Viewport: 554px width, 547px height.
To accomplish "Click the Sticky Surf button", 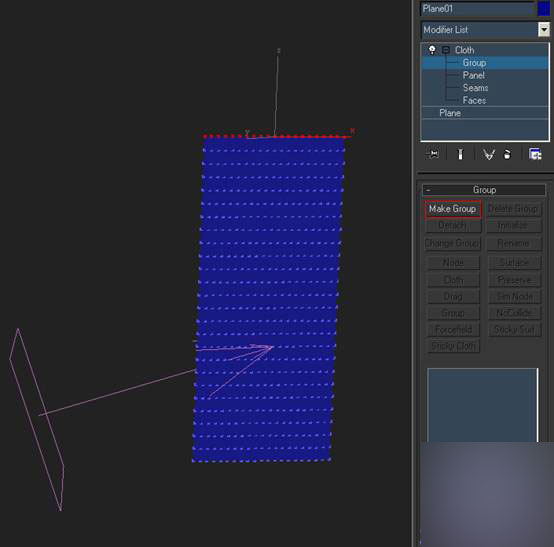I will point(515,330).
